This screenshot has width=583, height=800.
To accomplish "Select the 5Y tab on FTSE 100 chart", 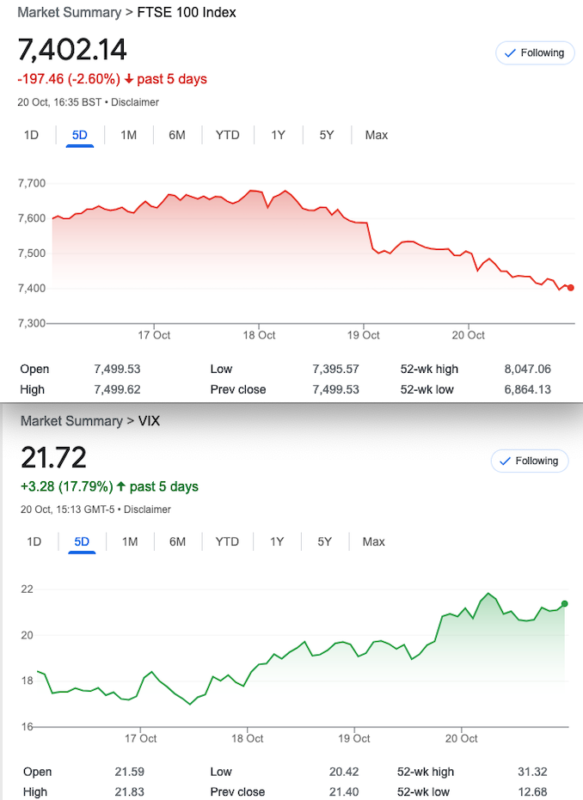I will [x=326, y=135].
